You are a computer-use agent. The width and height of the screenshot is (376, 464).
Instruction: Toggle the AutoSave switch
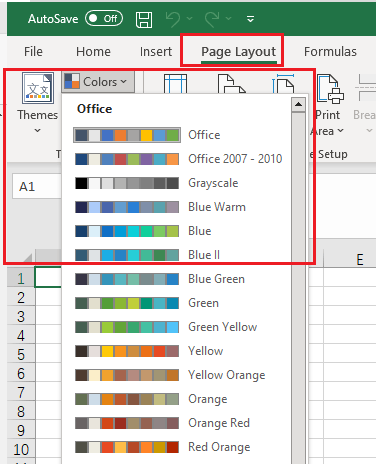click(x=104, y=18)
